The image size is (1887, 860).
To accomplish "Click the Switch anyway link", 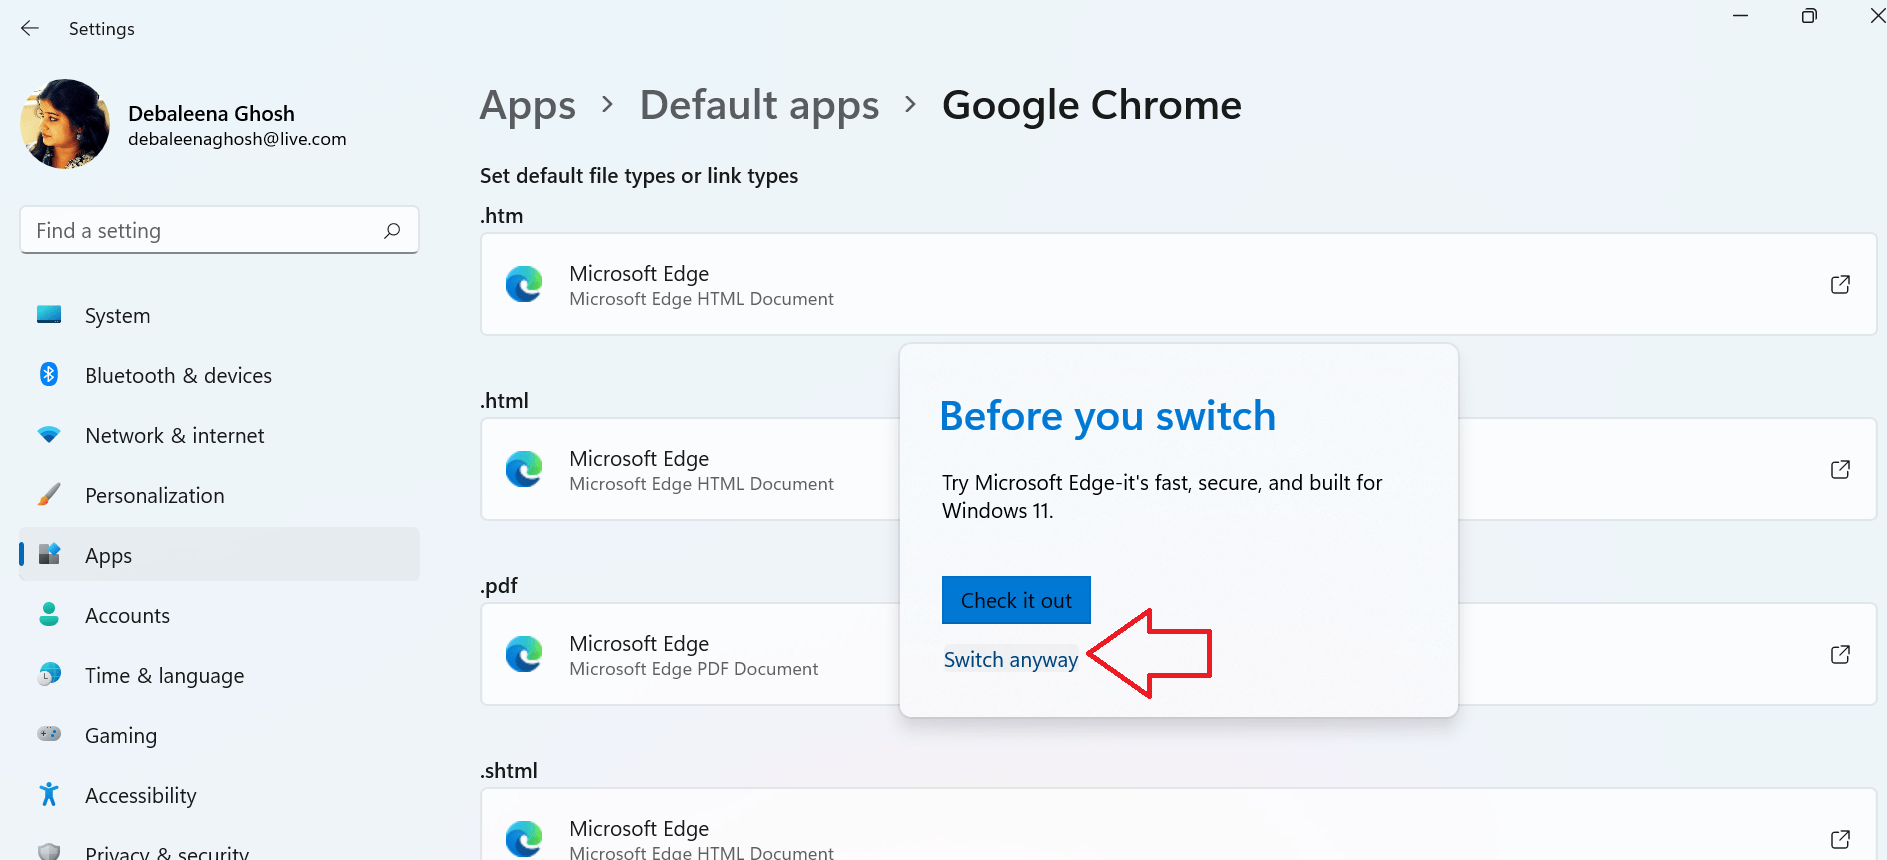I will click(1010, 660).
